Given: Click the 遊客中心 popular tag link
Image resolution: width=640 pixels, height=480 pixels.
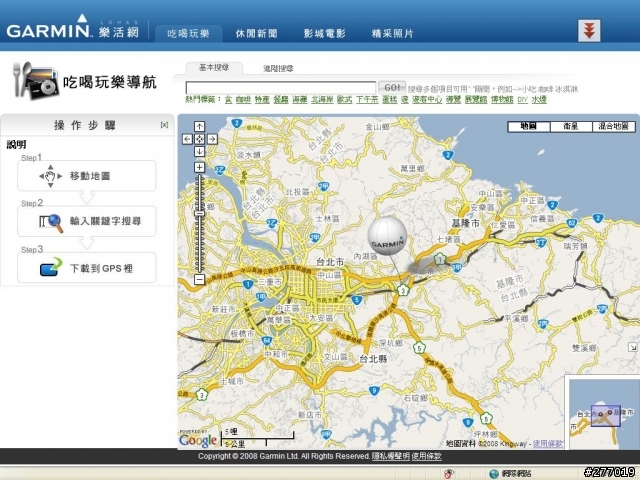Looking at the screenshot, I should point(427,99).
